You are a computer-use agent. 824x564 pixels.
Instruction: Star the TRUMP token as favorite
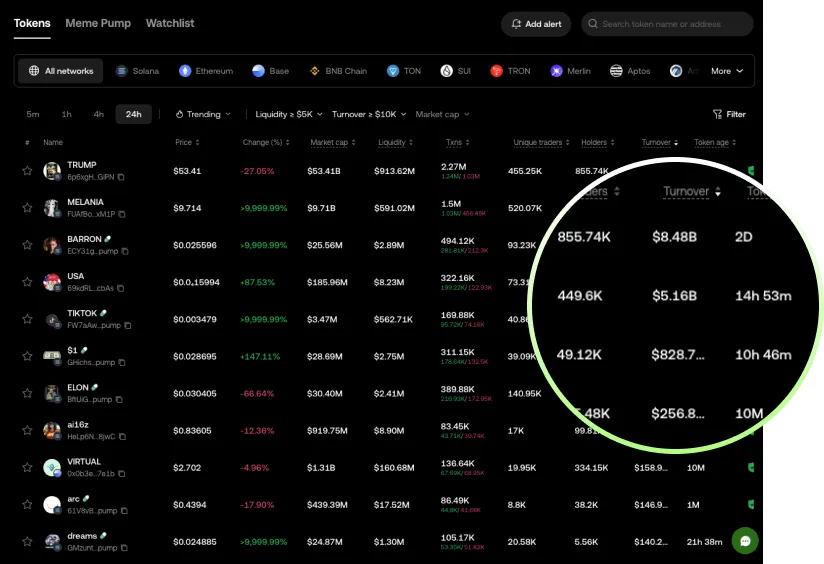coord(27,171)
